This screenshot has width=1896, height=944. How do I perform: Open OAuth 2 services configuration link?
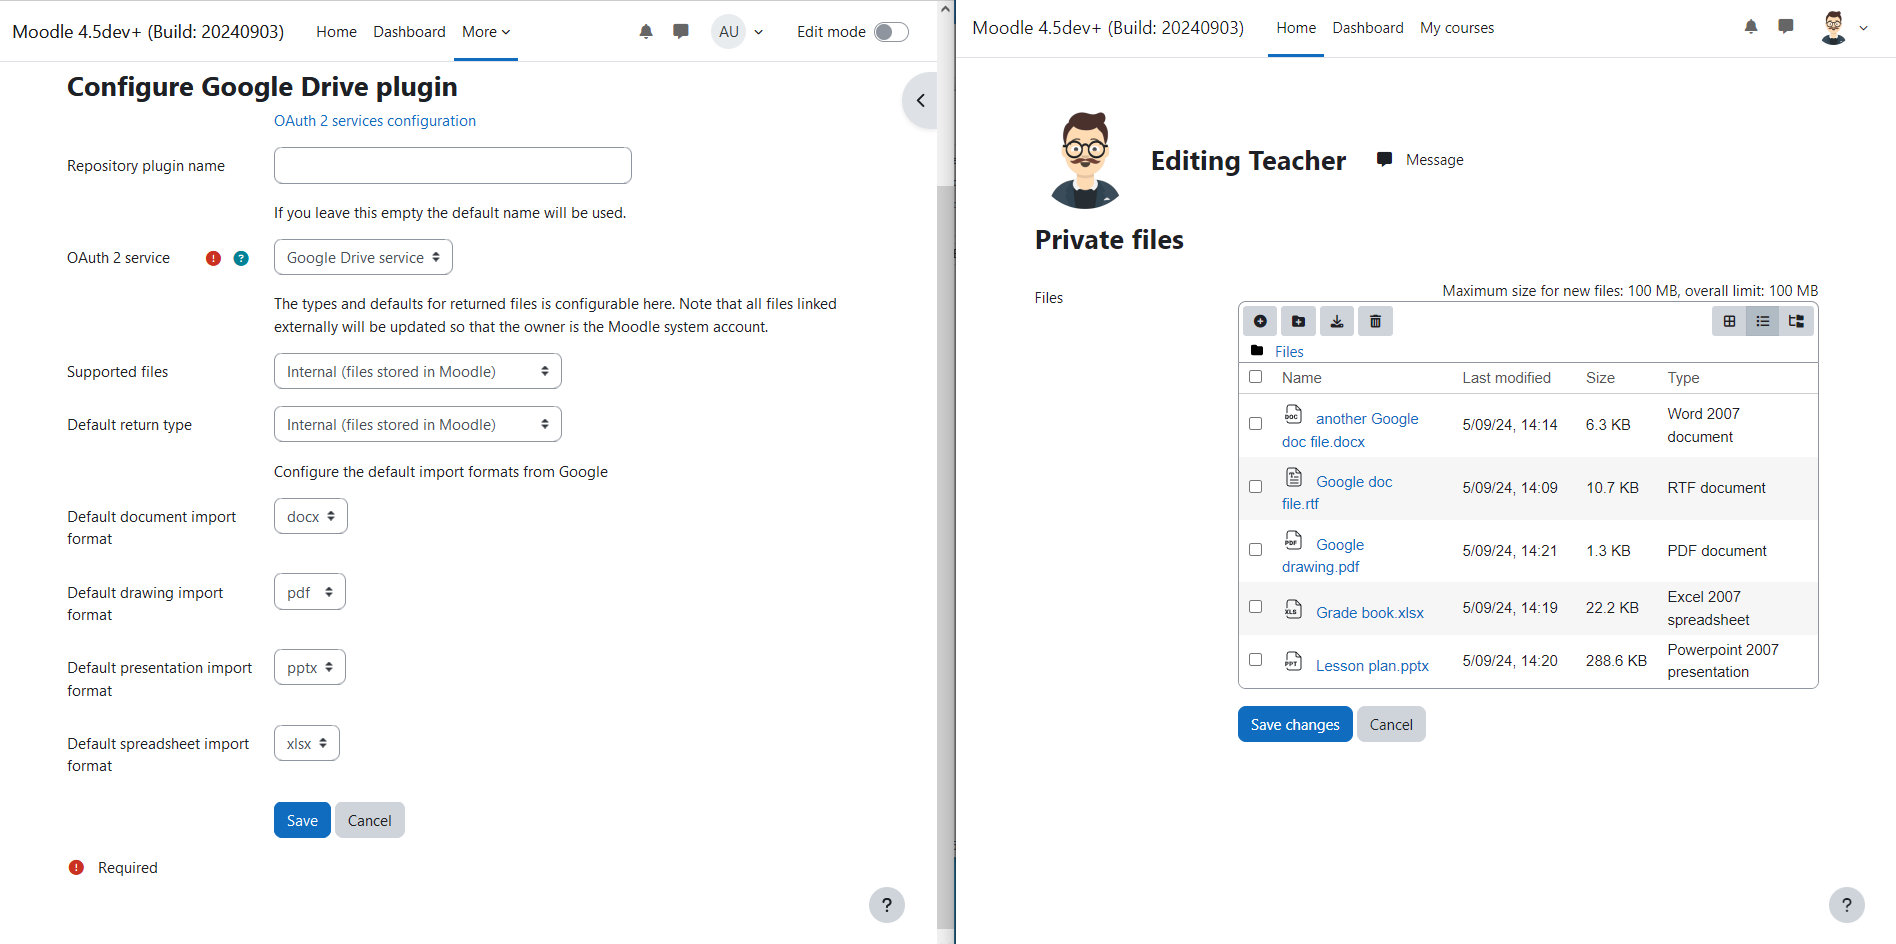tap(375, 120)
